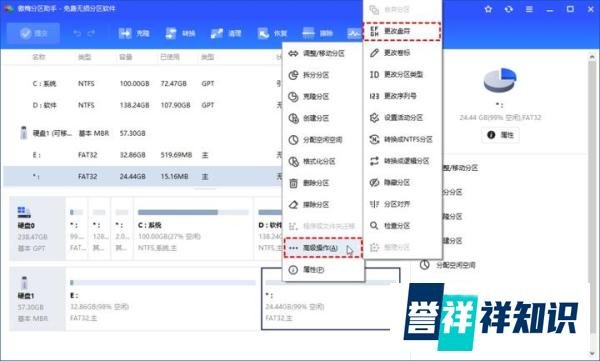The image size is (600, 361).
Task: Click the 容量 column header
Action: (126, 57)
